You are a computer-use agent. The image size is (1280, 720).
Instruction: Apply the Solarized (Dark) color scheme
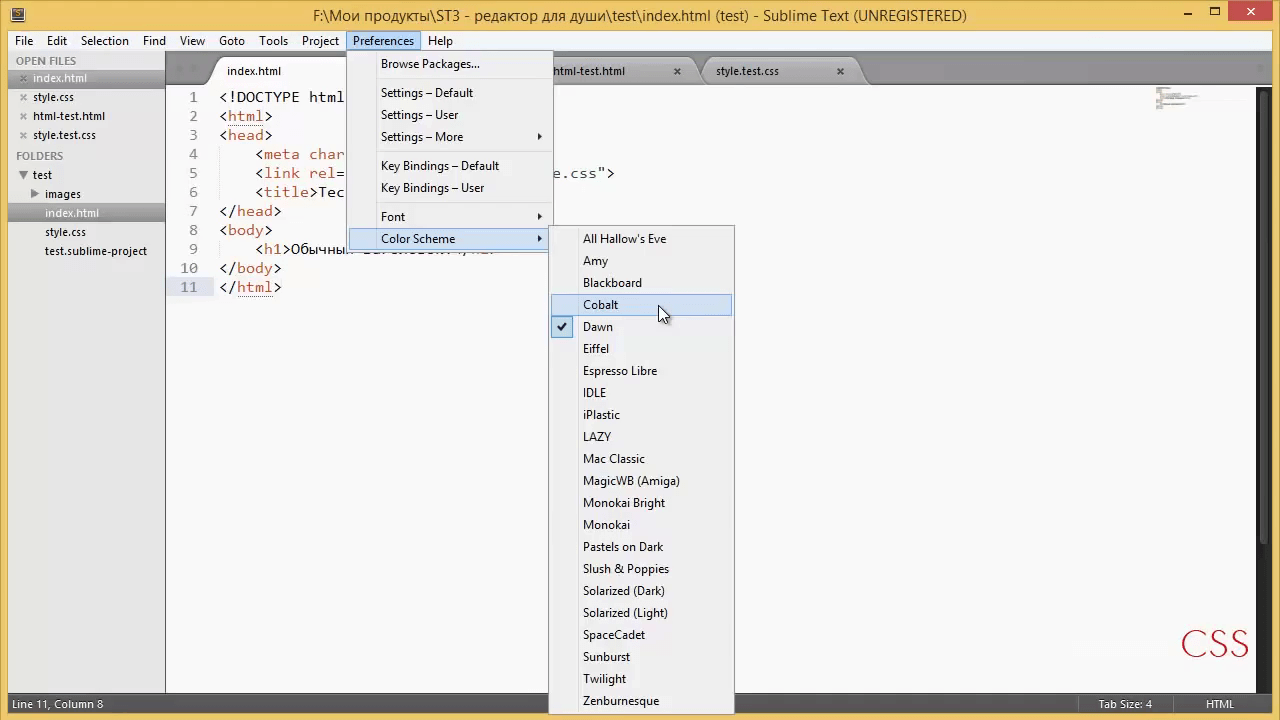642,591
